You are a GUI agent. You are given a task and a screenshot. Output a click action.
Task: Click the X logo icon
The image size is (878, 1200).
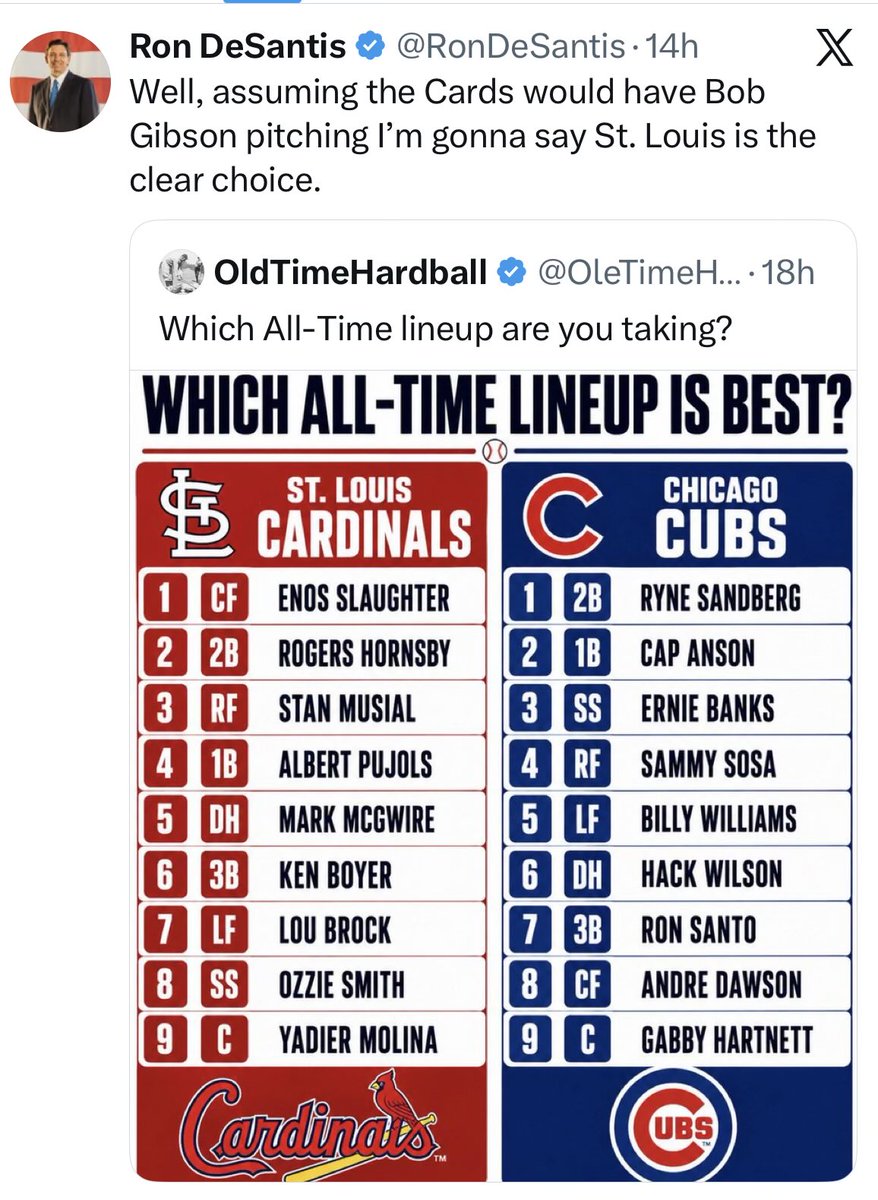tap(833, 49)
